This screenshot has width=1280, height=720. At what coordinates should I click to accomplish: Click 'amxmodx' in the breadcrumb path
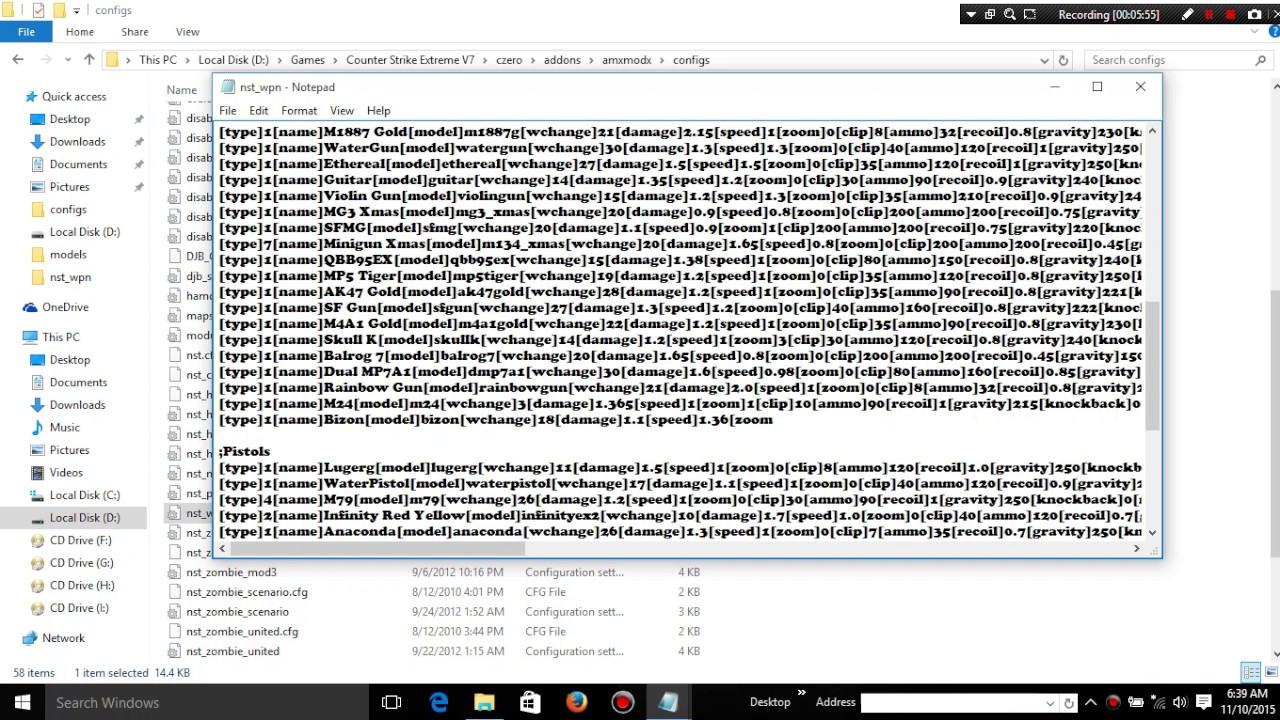(626, 60)
